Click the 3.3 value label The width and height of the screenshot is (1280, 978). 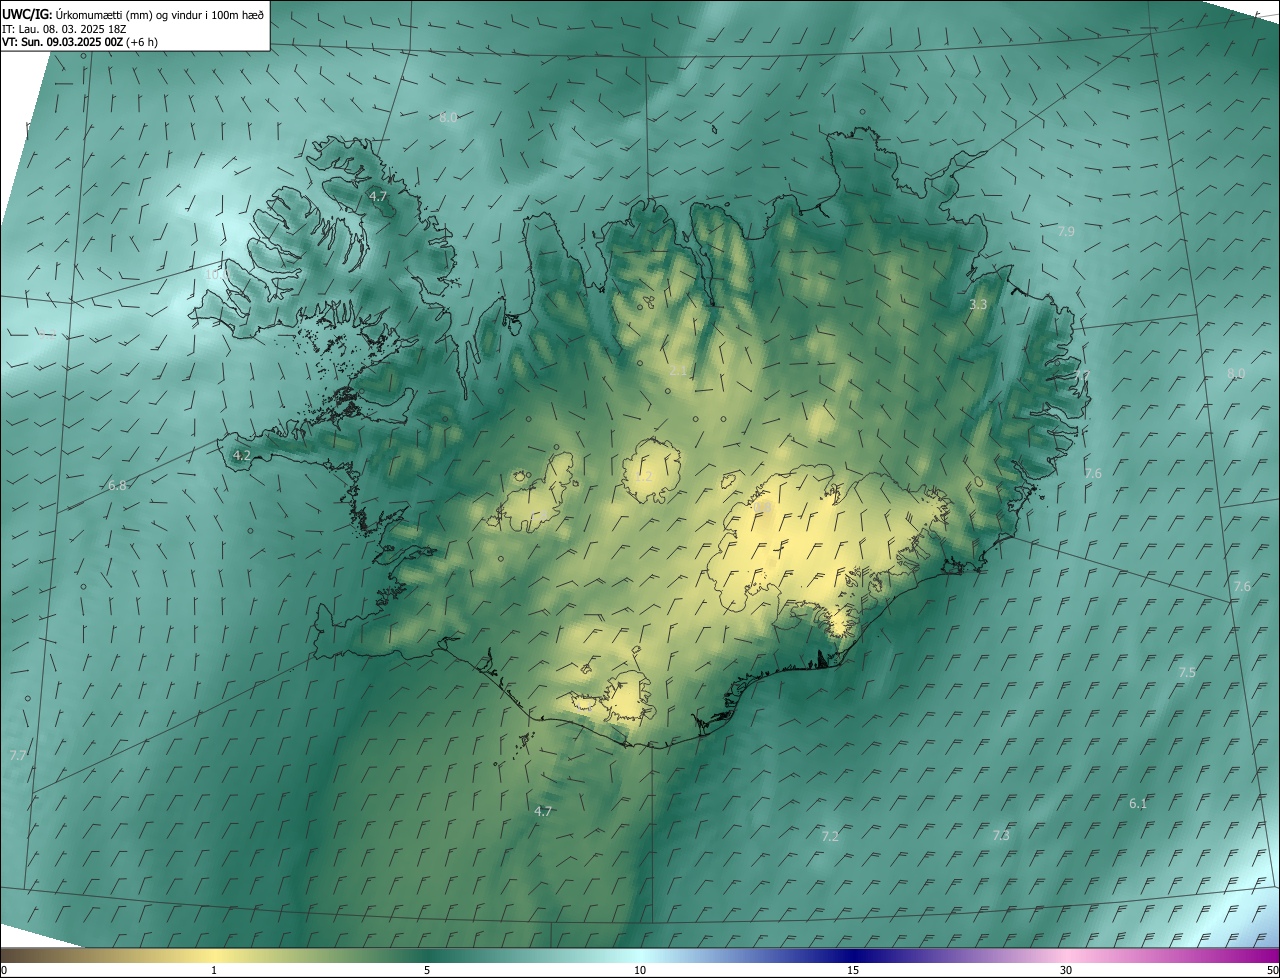pyautogui.click(x=978, y=304)
